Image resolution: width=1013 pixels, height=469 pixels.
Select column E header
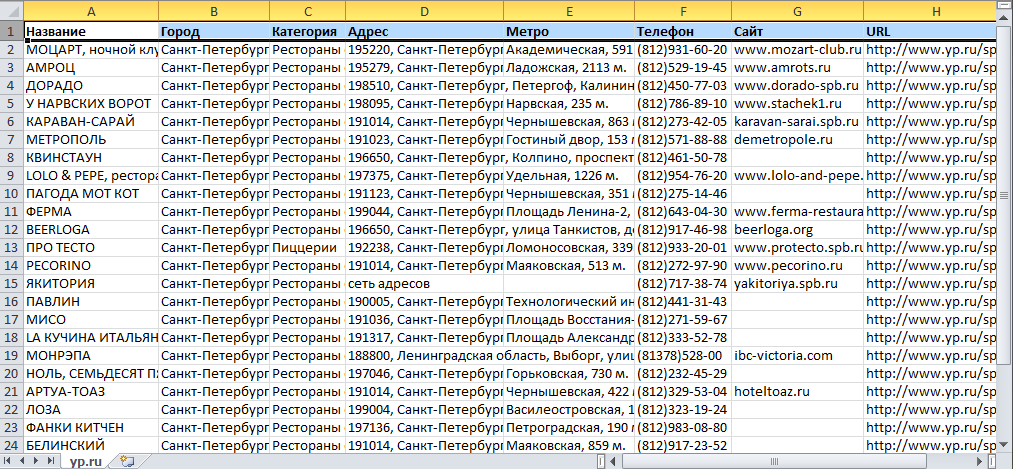coord(569,11)
